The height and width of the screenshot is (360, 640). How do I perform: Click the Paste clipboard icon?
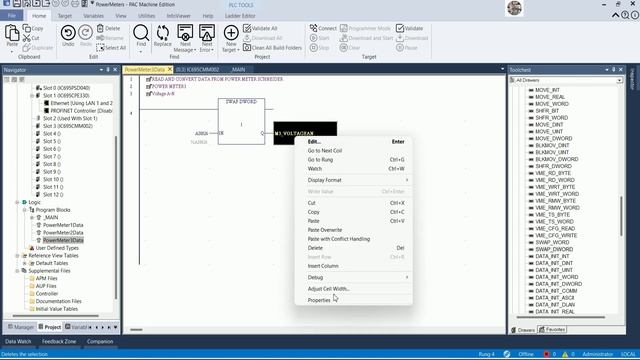tap(12, 33)
